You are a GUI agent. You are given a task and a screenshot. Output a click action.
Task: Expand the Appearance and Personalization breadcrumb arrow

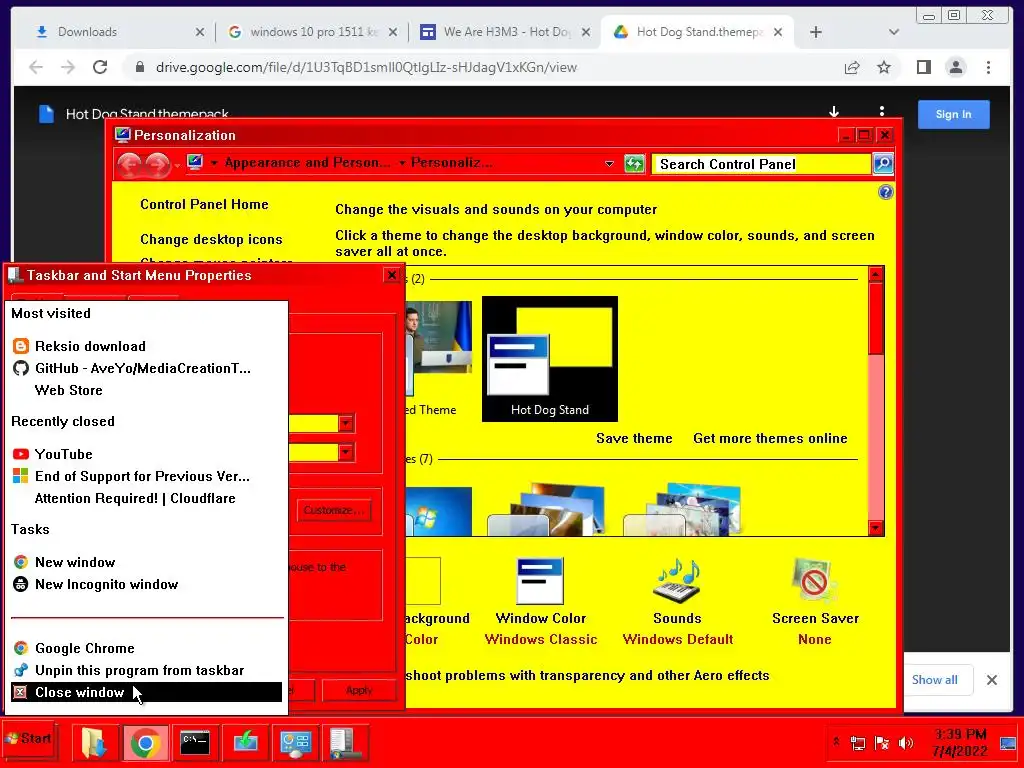pyautogui.click(x=214, y=163)
